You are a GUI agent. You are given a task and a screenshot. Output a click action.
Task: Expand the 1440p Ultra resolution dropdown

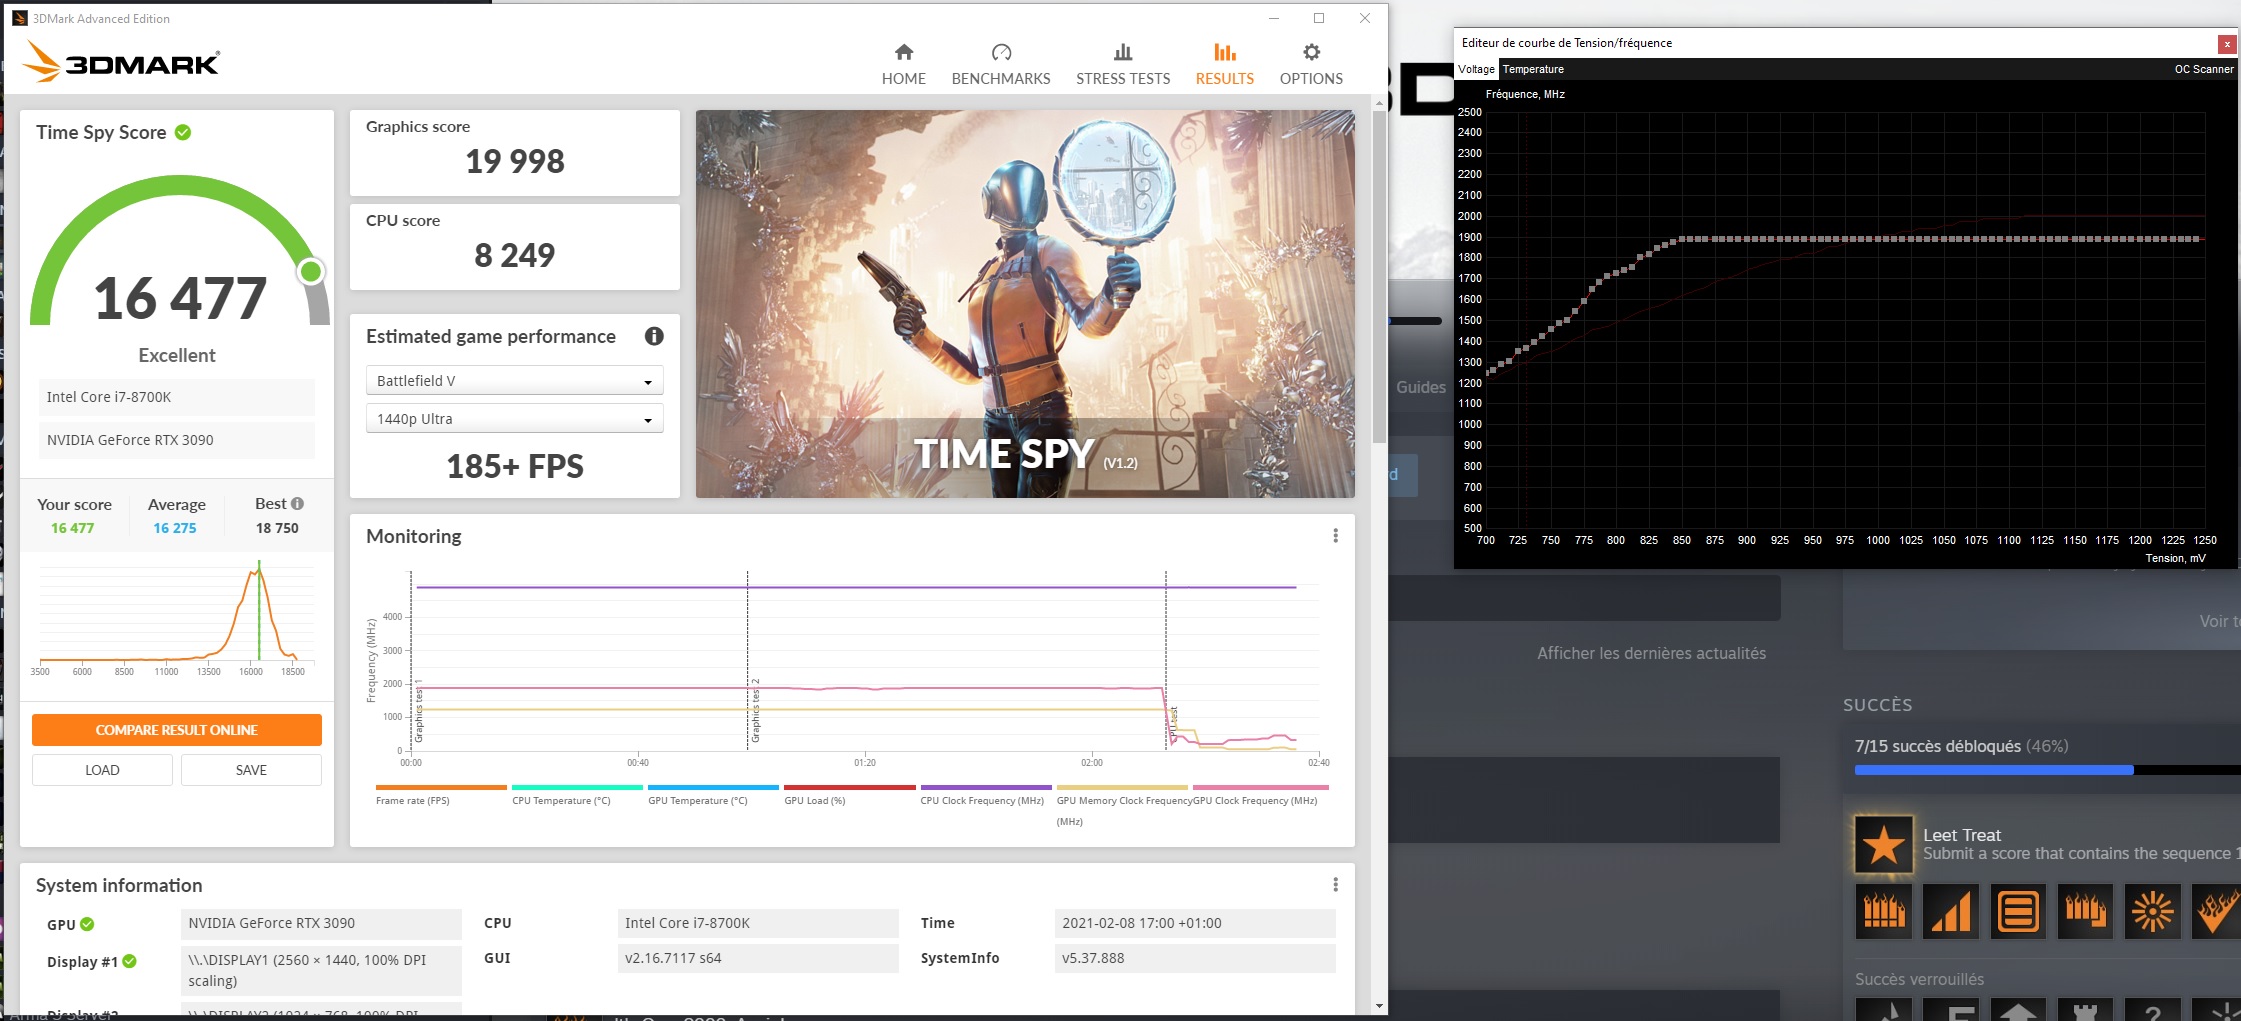click(514, 419)
